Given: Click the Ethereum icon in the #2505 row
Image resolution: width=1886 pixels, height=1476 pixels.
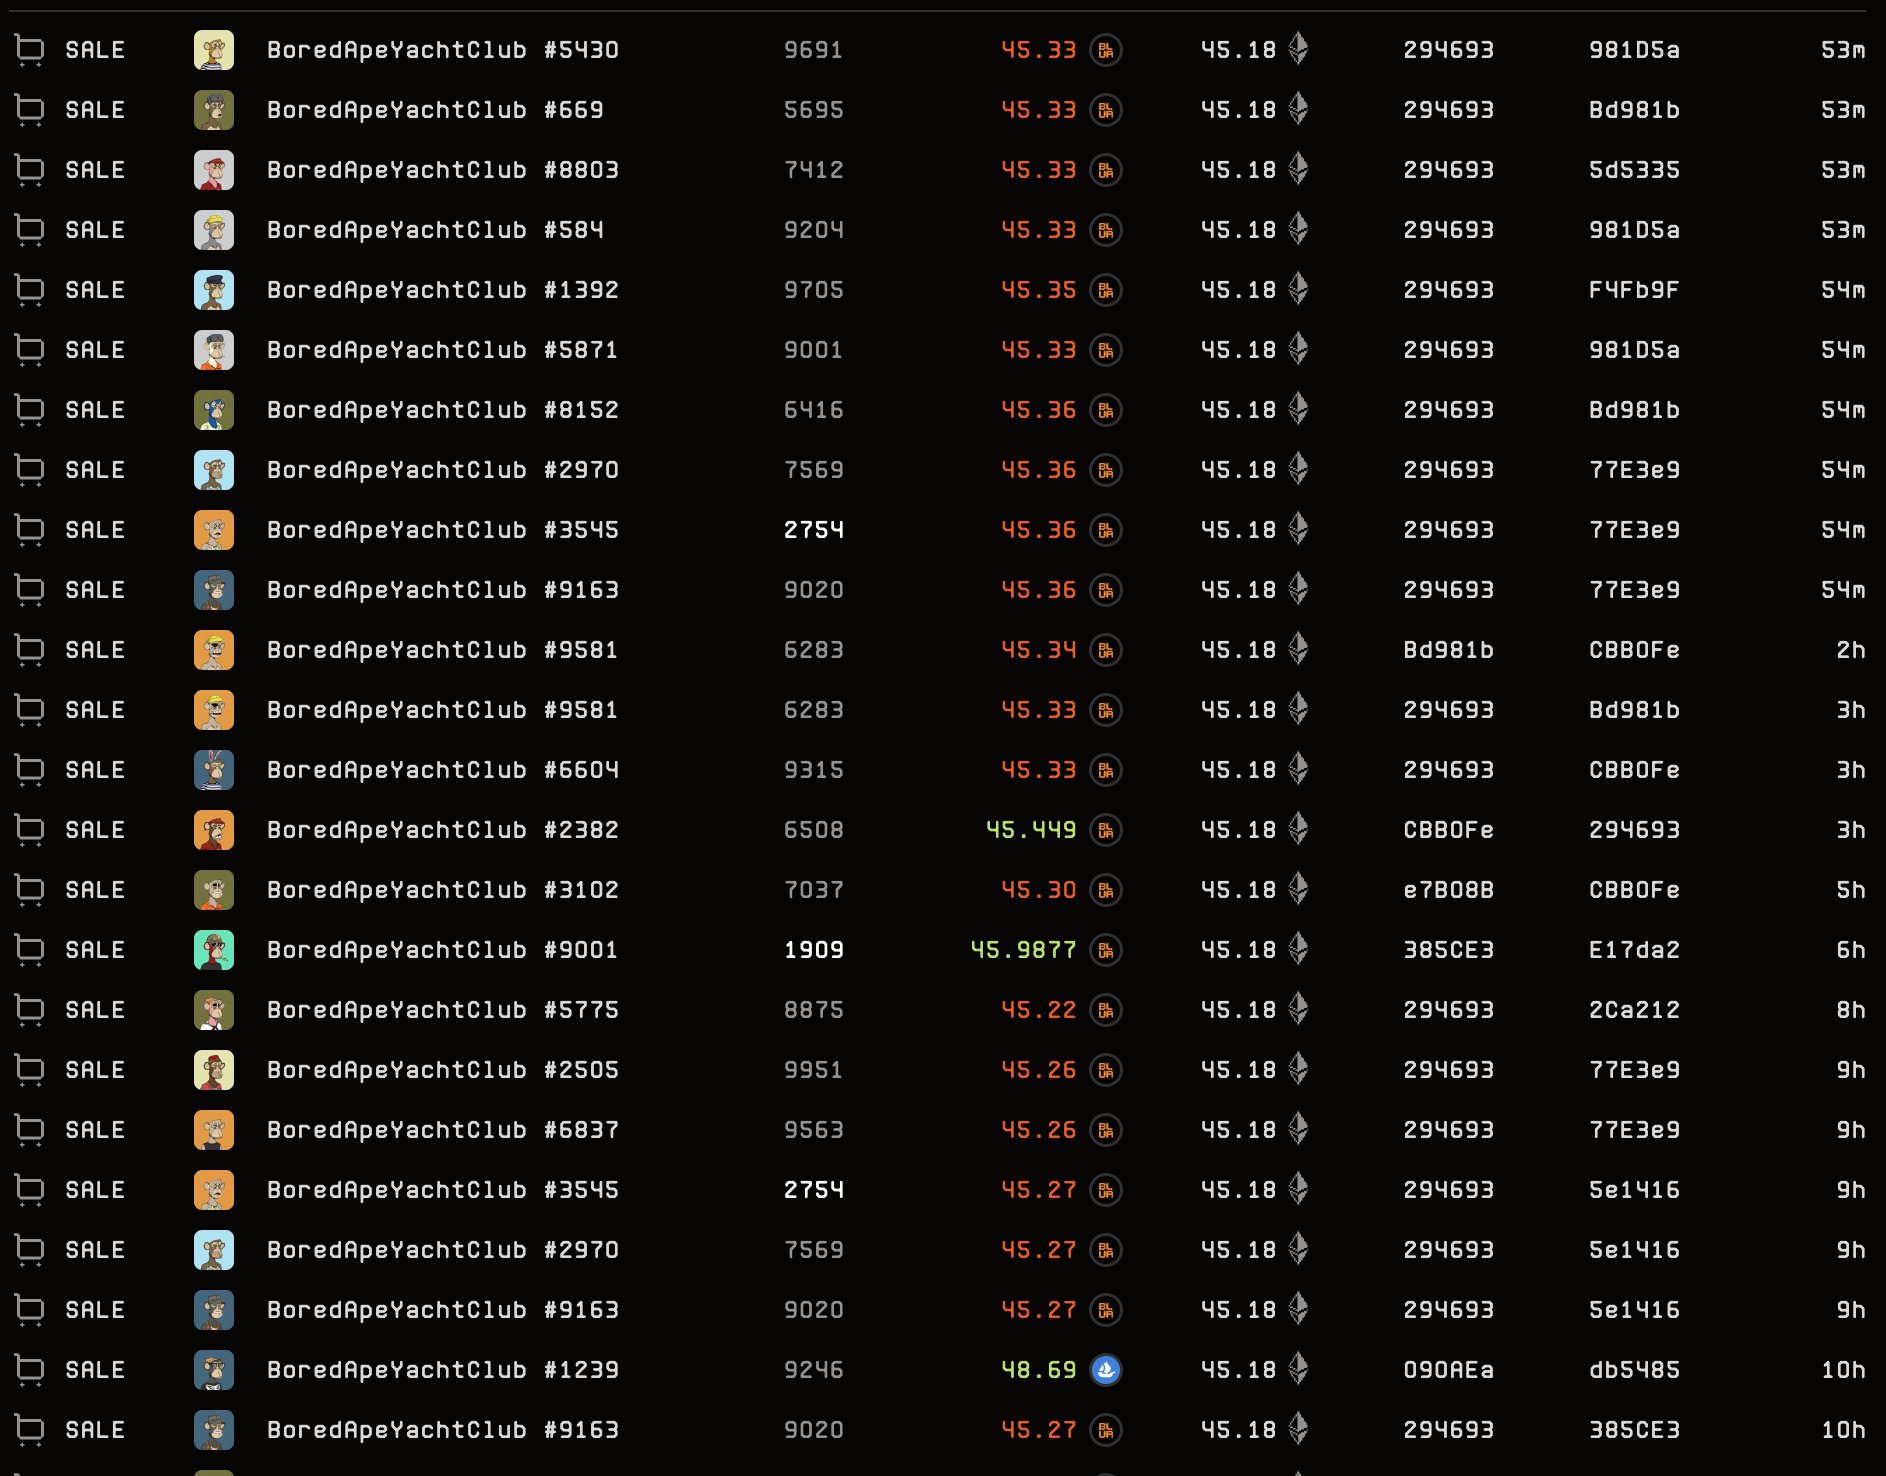Looking at the screenshot, I should tap(1298, 1069).
